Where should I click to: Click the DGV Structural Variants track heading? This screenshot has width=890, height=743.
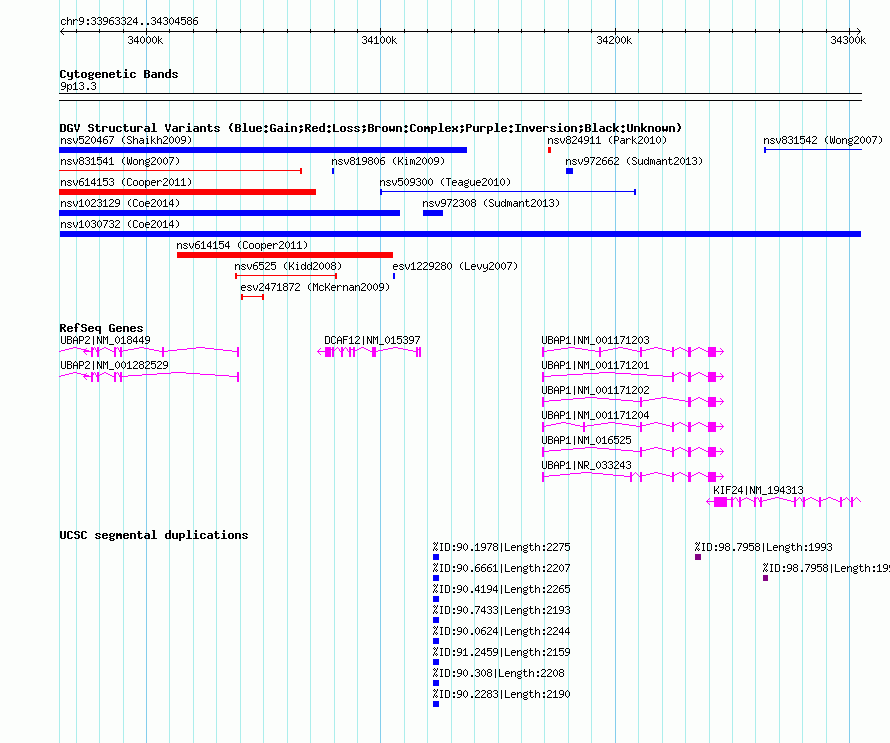pos(371,128)
